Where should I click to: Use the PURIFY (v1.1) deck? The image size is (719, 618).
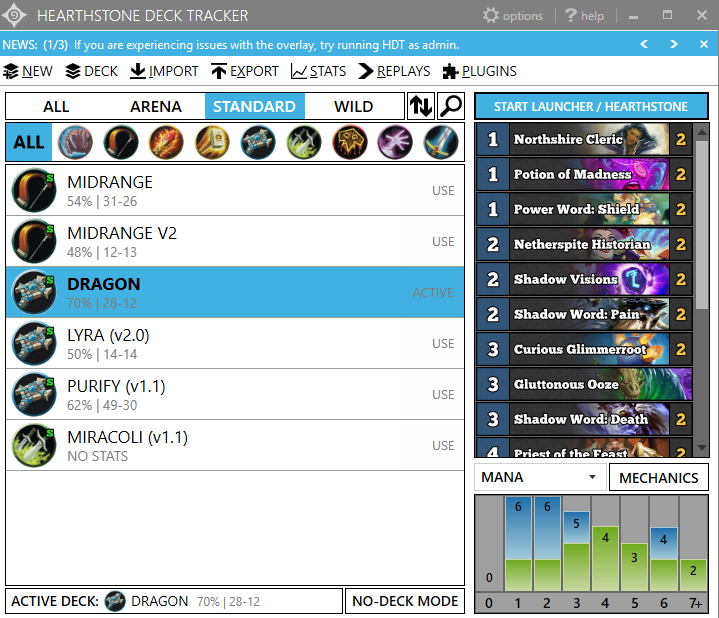point(443,395)
